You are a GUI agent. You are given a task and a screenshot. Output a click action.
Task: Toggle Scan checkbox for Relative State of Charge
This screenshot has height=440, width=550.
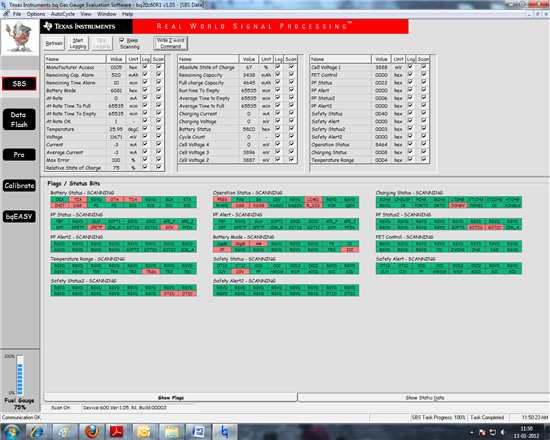pyautogui.click(x=159, y=167)
